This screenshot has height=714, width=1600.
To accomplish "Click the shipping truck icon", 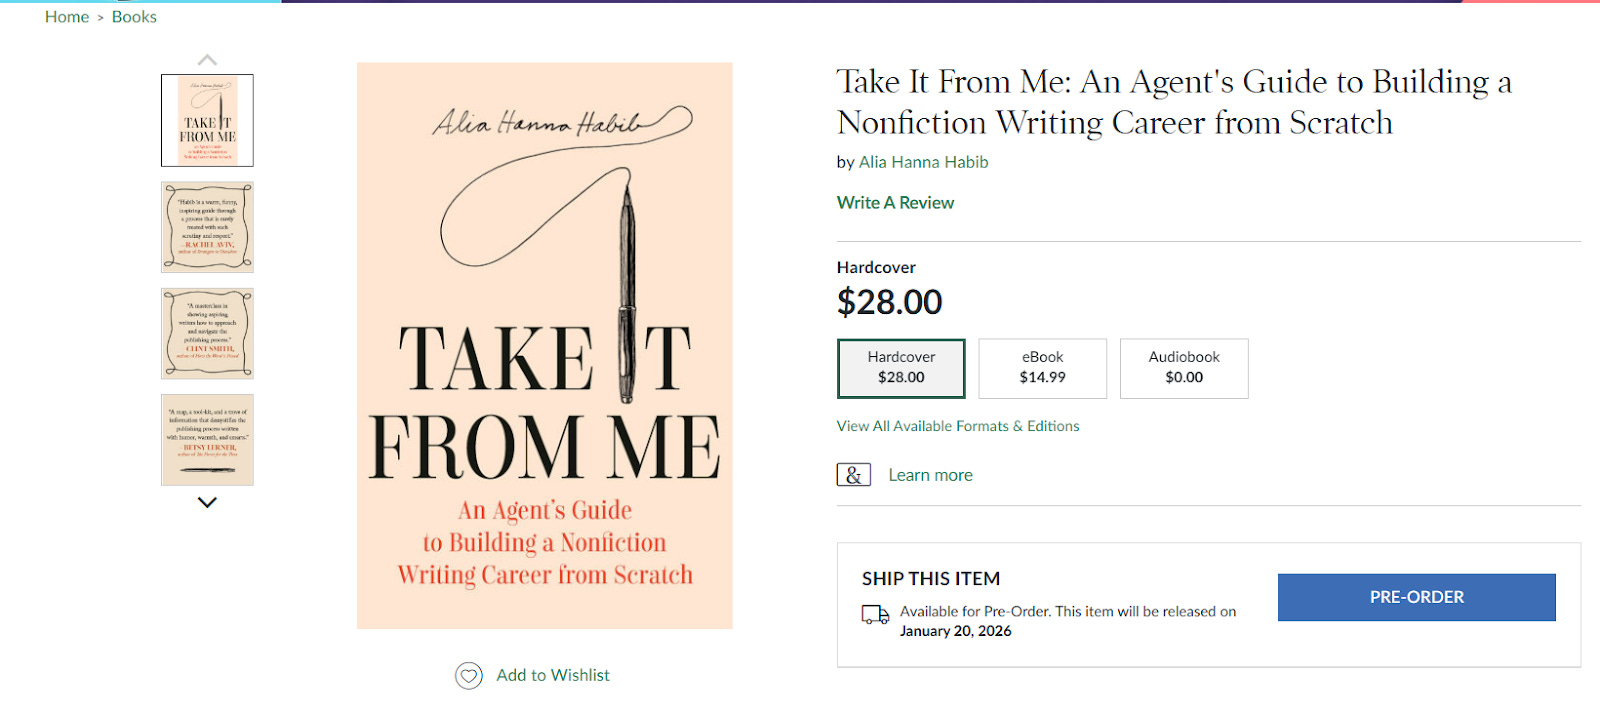I will point(875,615).
